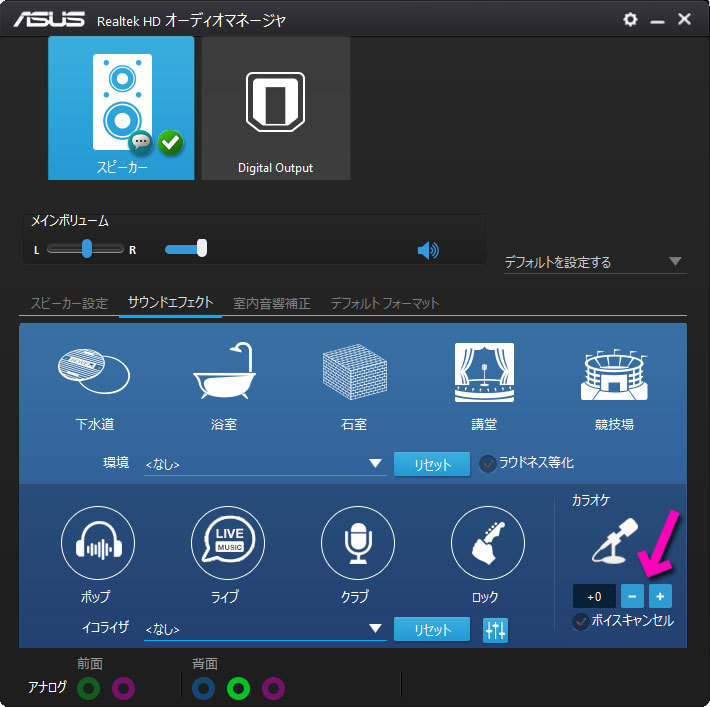Increase karaoke key with plus button

660,596
